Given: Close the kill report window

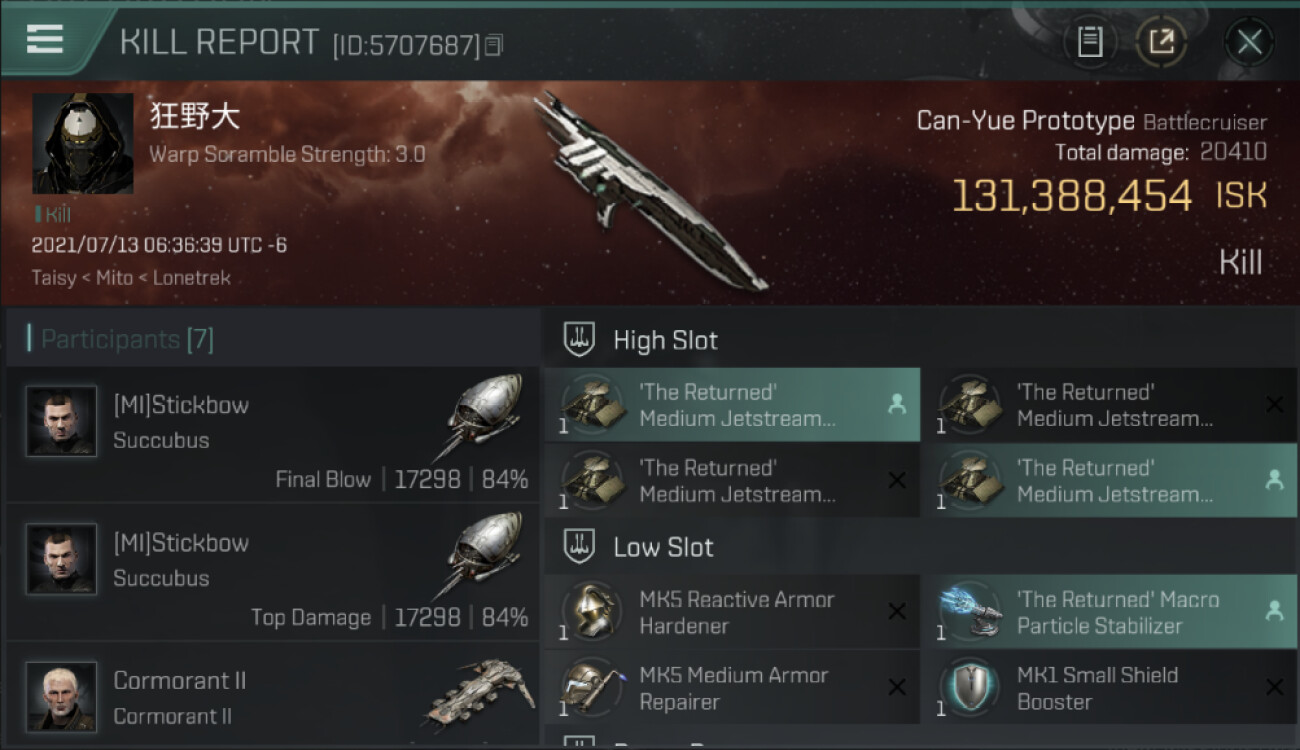Looking at the screenshot, I should tap(1248, 42).
